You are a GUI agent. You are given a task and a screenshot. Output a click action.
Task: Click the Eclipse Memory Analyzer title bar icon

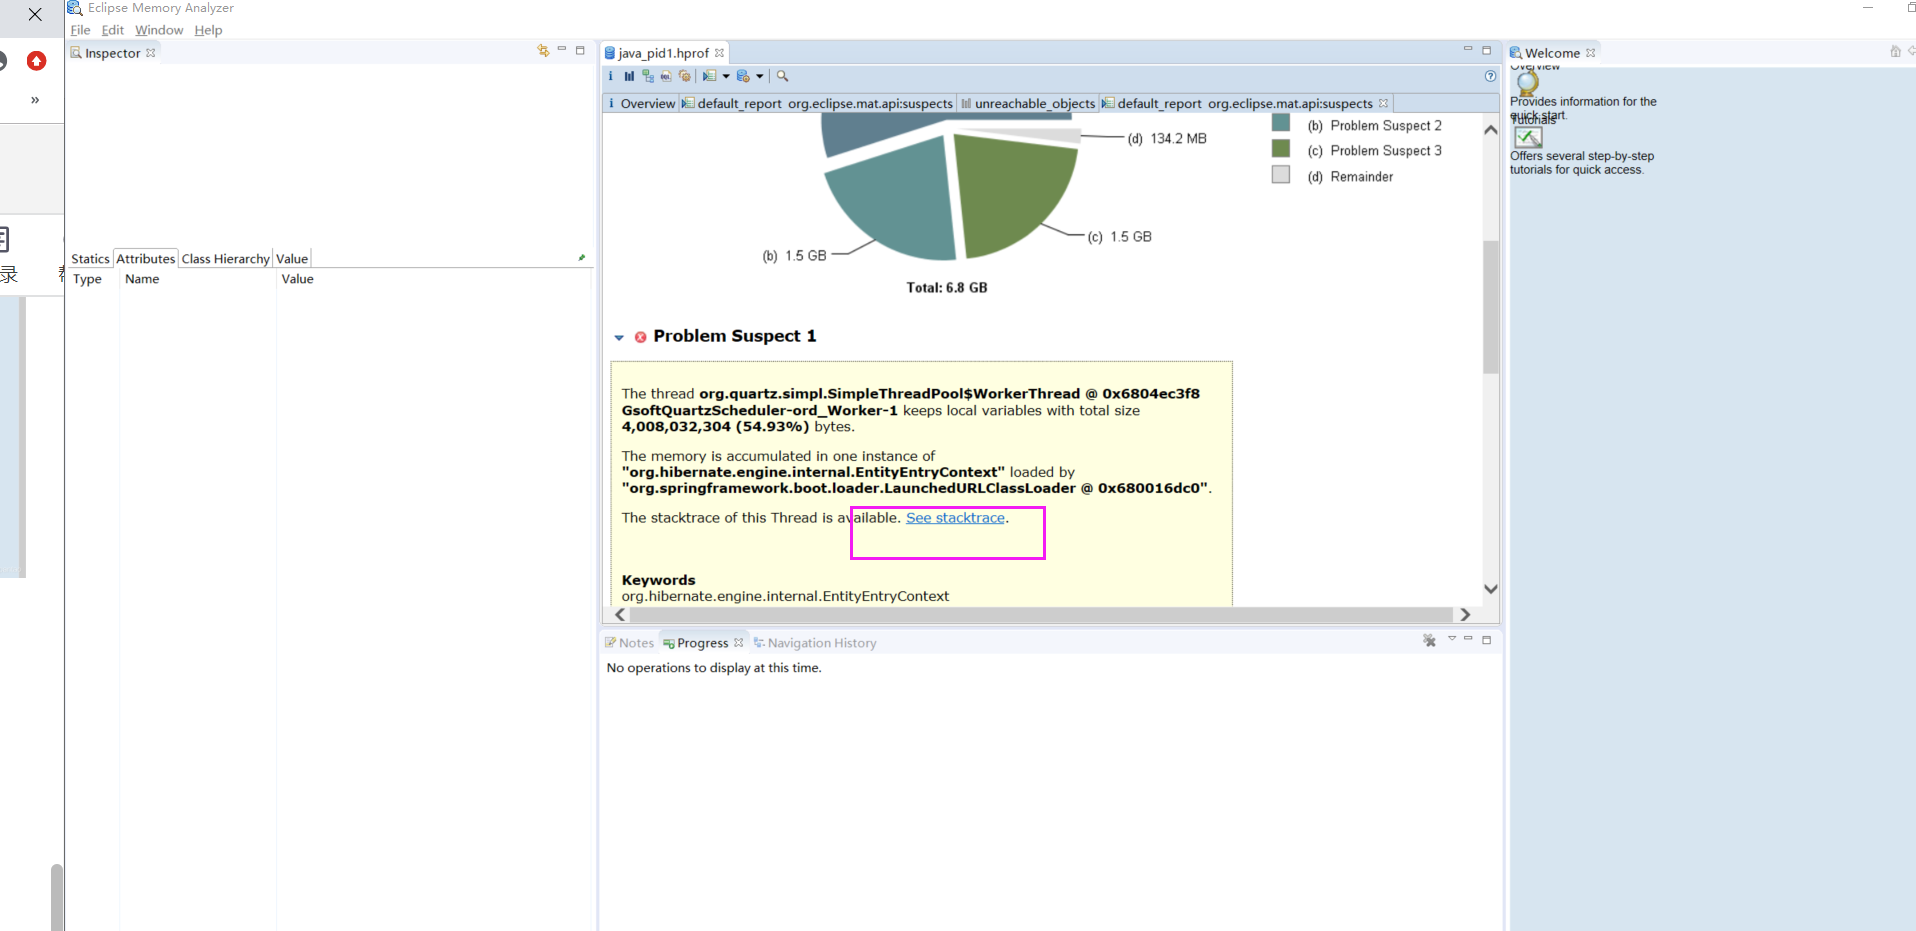coord(74,8)
